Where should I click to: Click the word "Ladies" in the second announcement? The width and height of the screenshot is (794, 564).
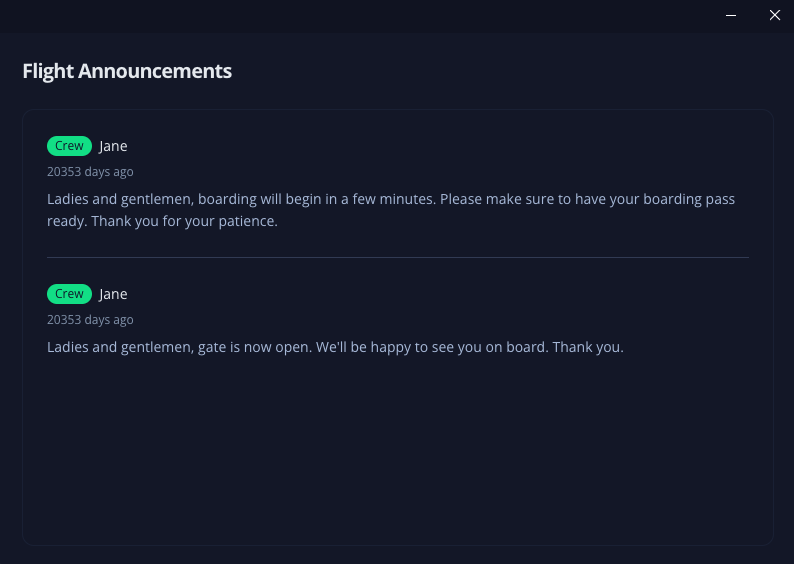(x=68, y=347)
